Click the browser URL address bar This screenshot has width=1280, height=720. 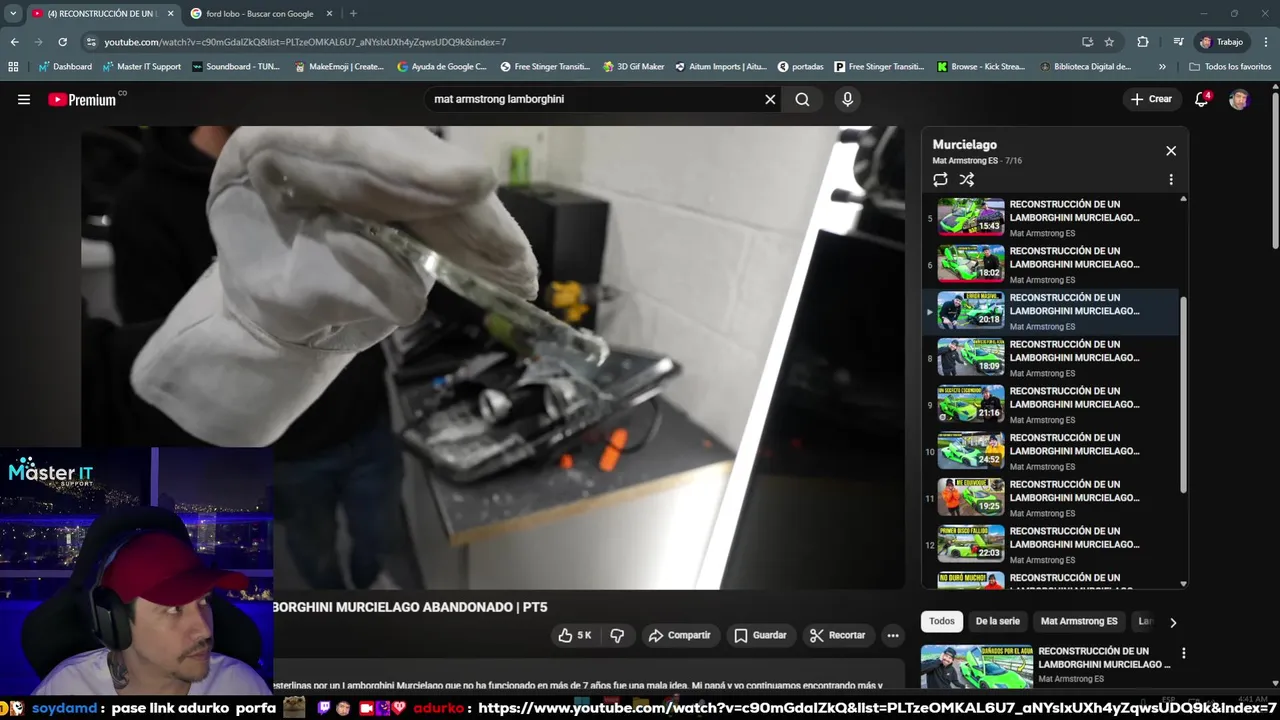580,42
